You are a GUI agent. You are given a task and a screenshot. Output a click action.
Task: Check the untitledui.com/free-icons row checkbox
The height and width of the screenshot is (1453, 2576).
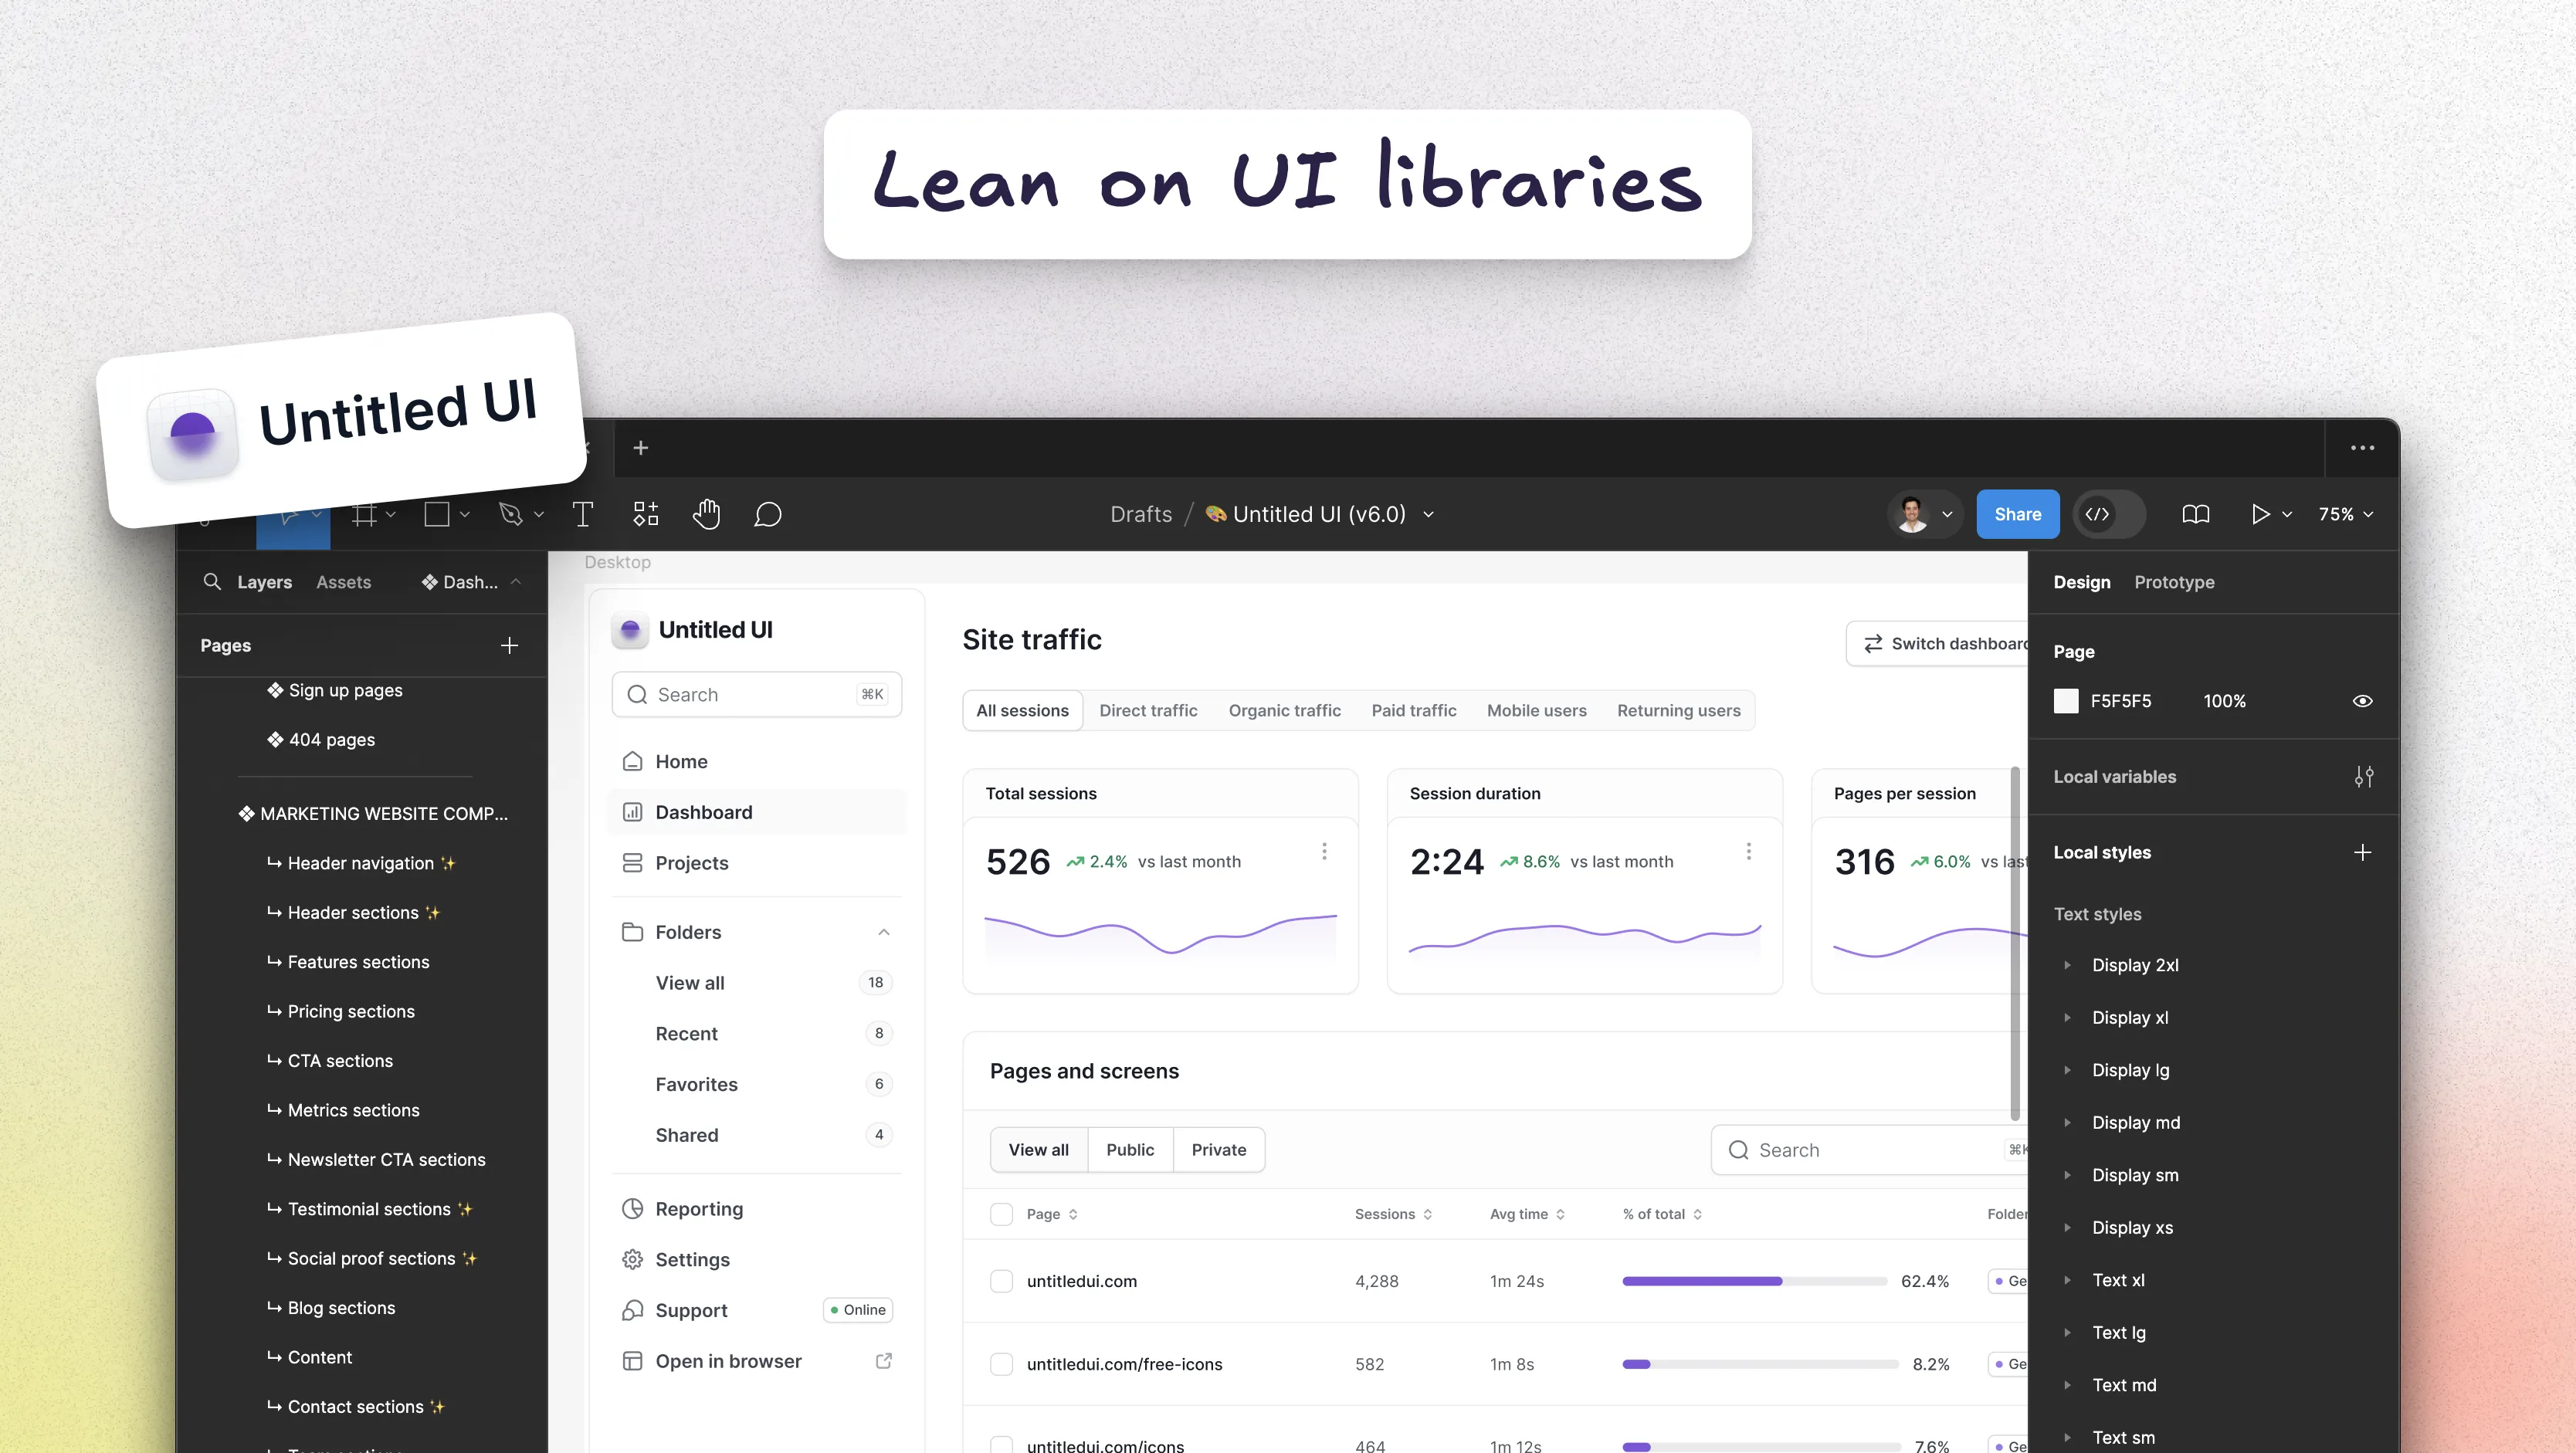(1001, 1364)
